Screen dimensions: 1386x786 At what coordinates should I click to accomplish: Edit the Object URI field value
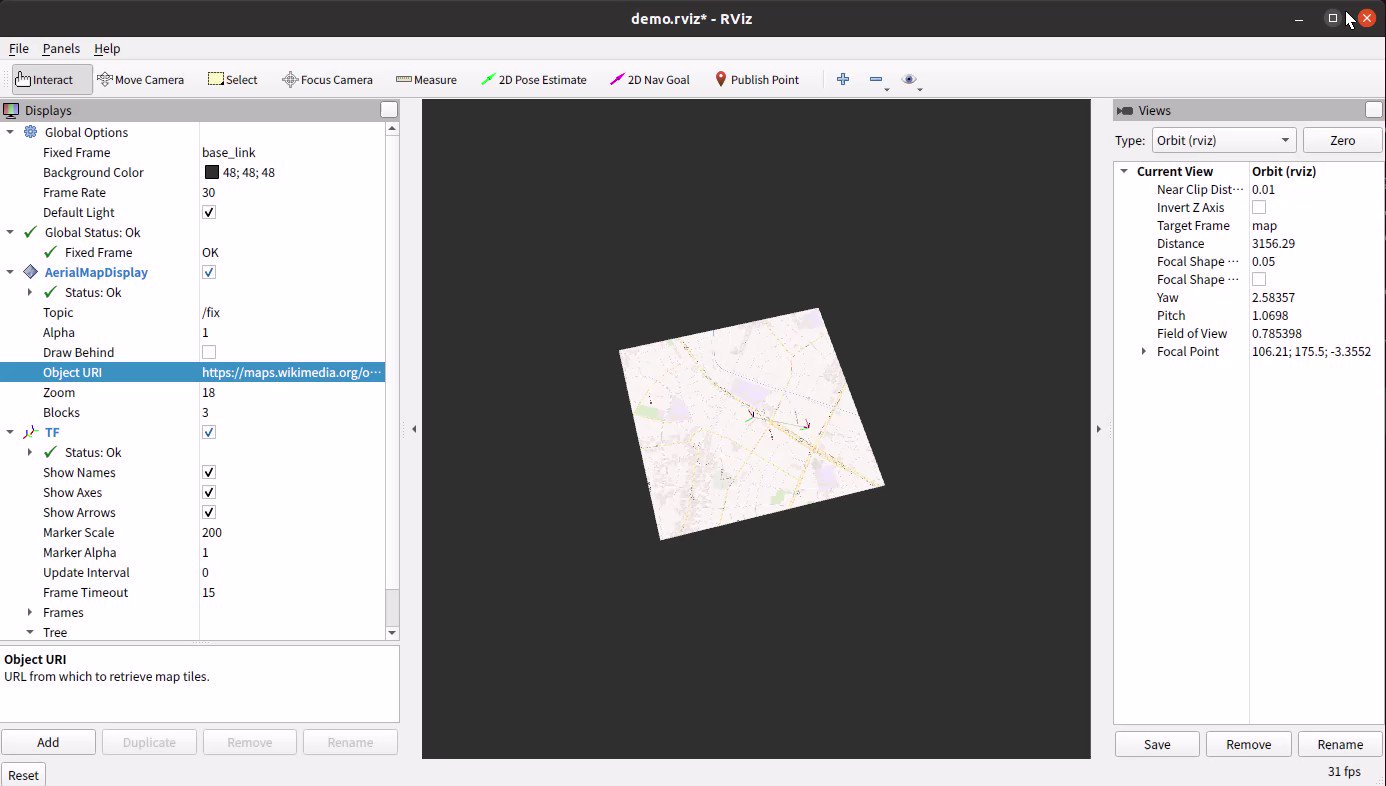290,372
